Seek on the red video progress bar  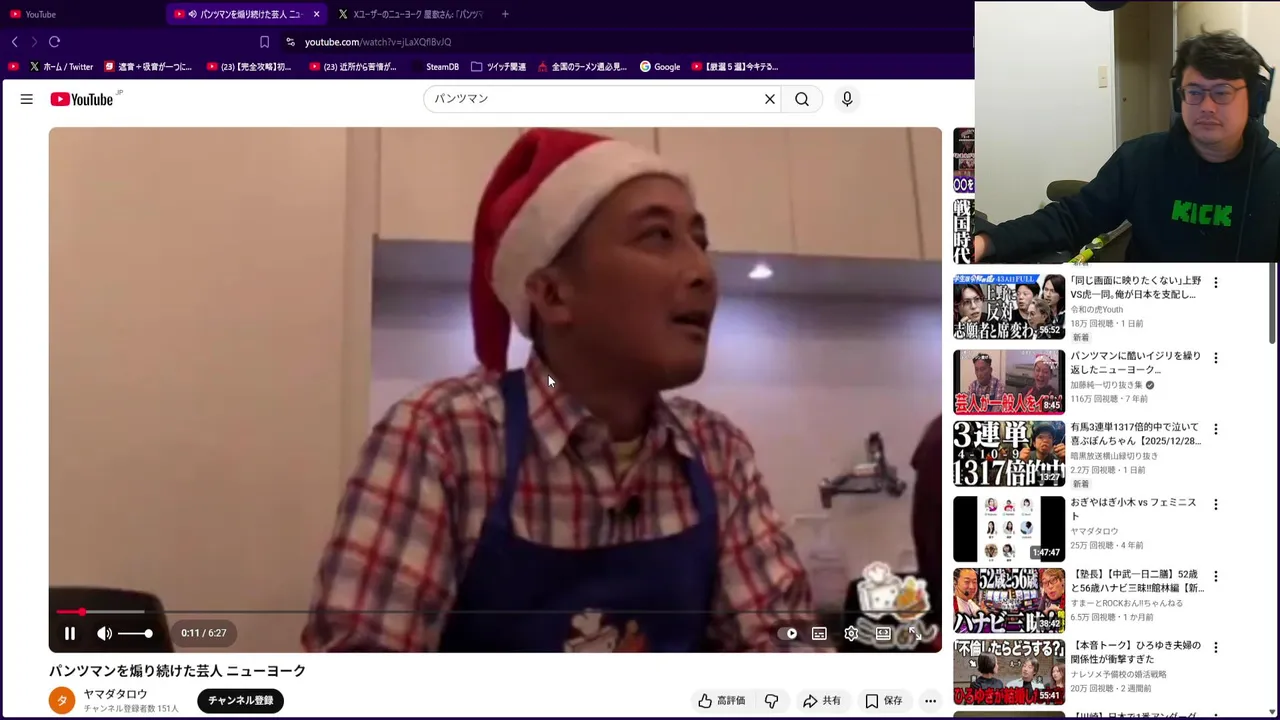495,611
